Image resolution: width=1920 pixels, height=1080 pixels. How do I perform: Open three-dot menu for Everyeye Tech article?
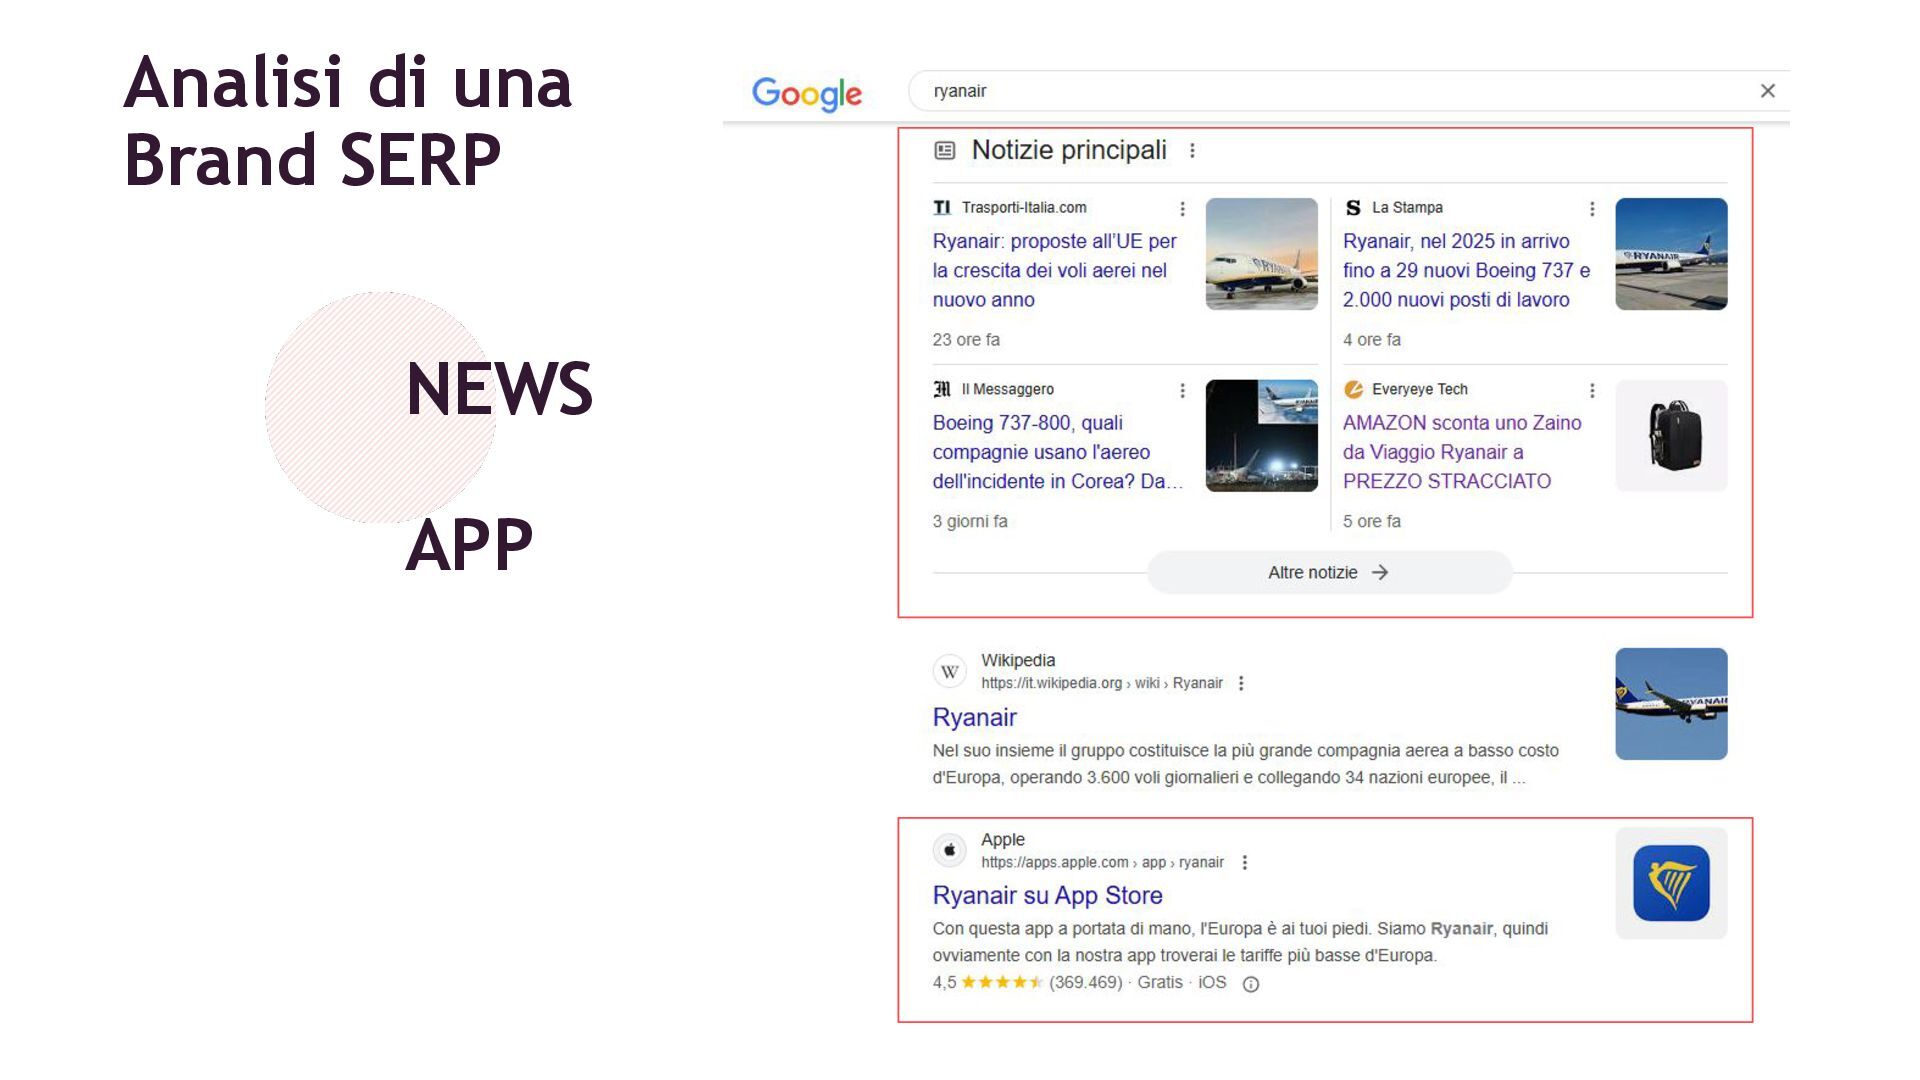1592,390
